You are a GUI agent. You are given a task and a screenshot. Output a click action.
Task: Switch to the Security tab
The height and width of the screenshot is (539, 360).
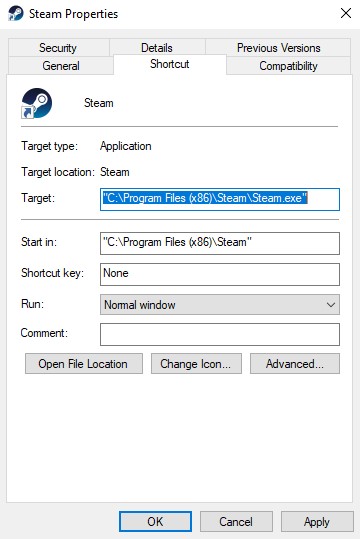58,48
